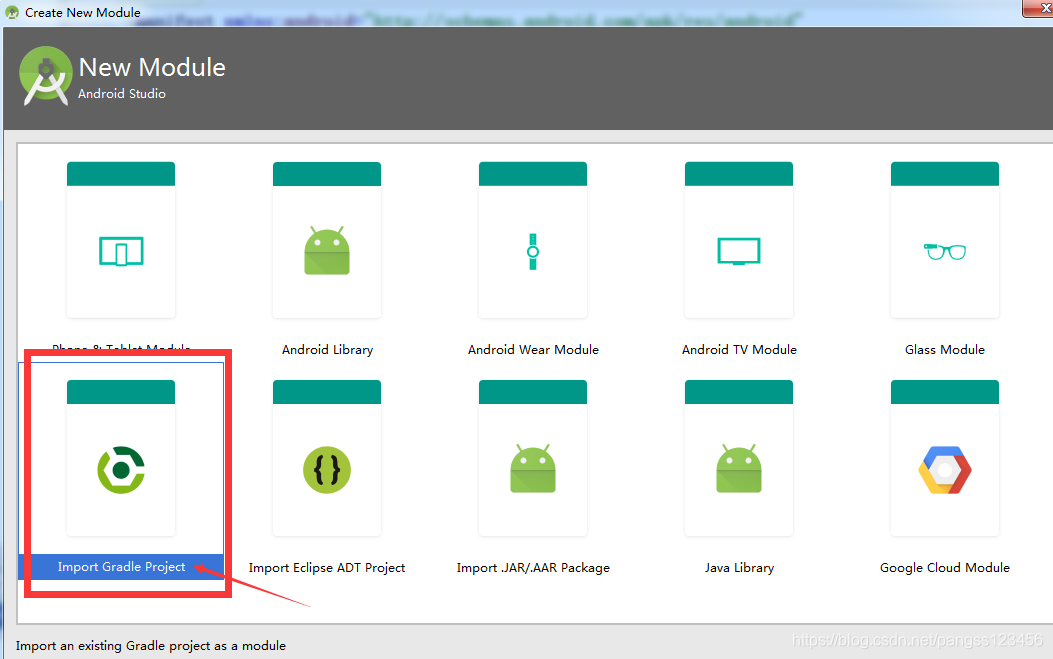The width and height of the screenshot is (1053, 659).
Task: Click the Google Cloud Module label
Action: coord(945,568)
